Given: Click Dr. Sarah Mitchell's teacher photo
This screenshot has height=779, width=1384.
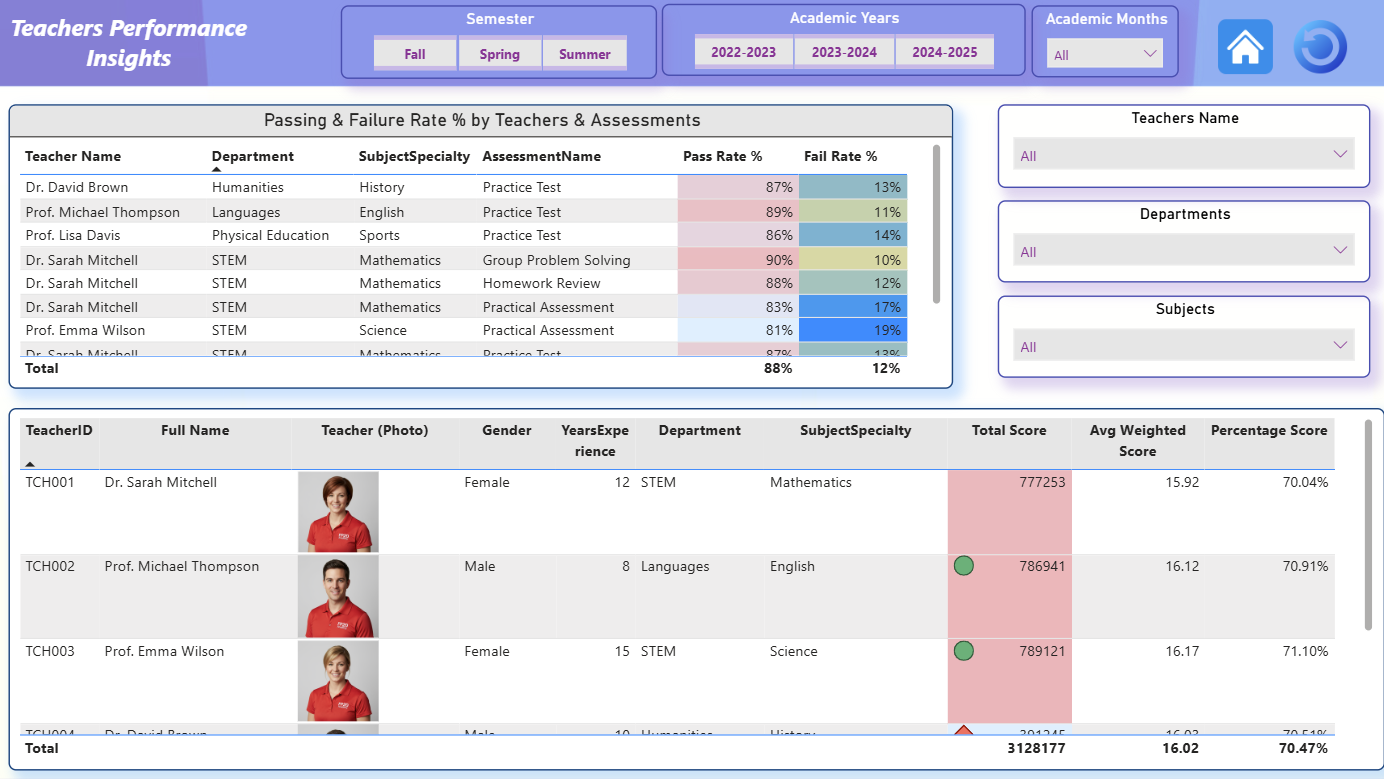Looking at the screenshot, I should 338,512.
